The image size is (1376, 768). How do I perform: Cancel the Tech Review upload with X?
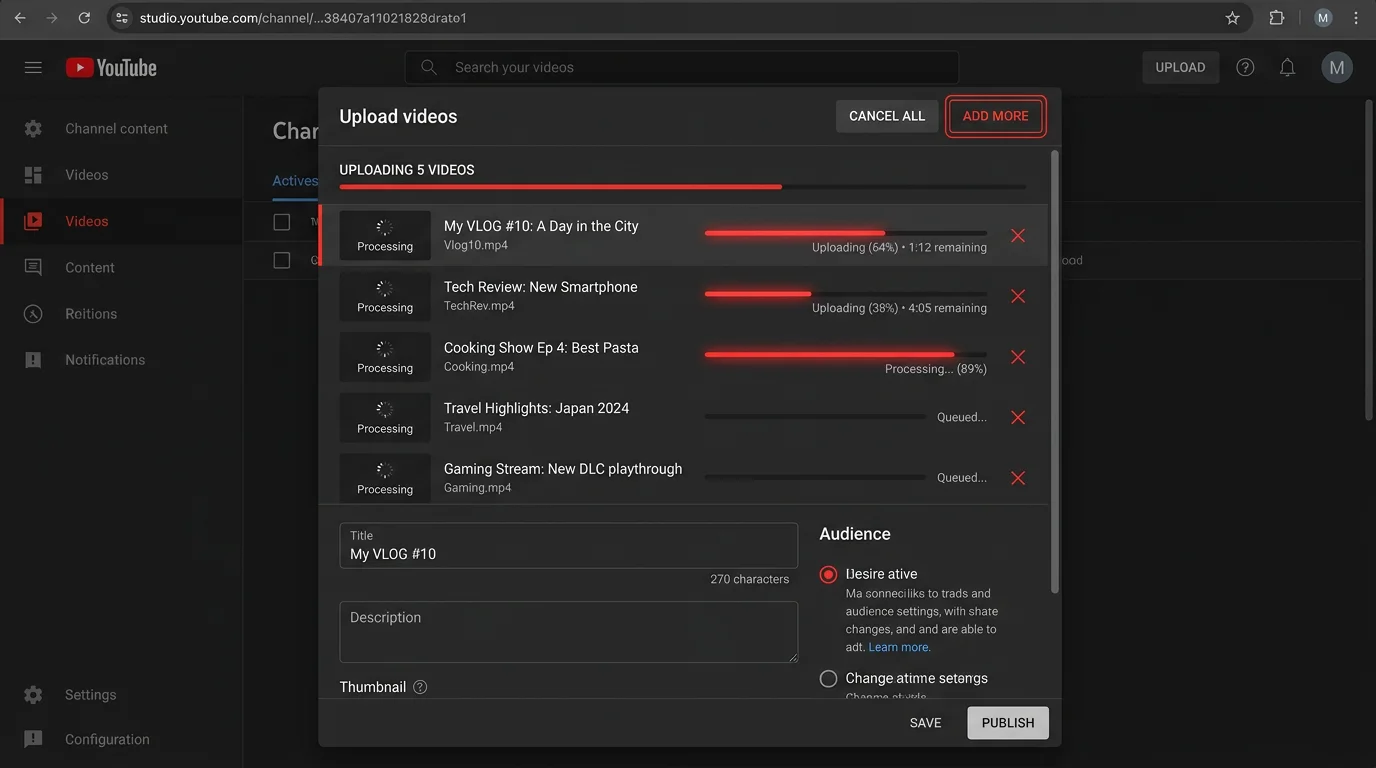[1018, 296]
